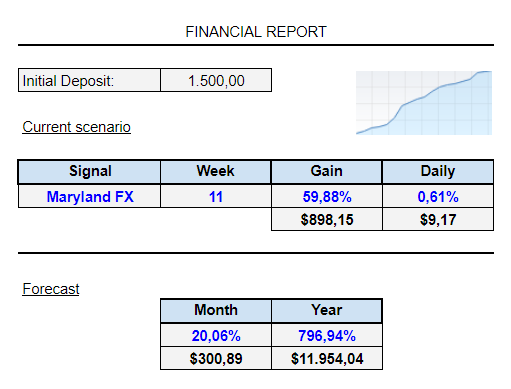Select the Initial Deposit label cell
Screen dimensions: 511x389
click(89, 80)
